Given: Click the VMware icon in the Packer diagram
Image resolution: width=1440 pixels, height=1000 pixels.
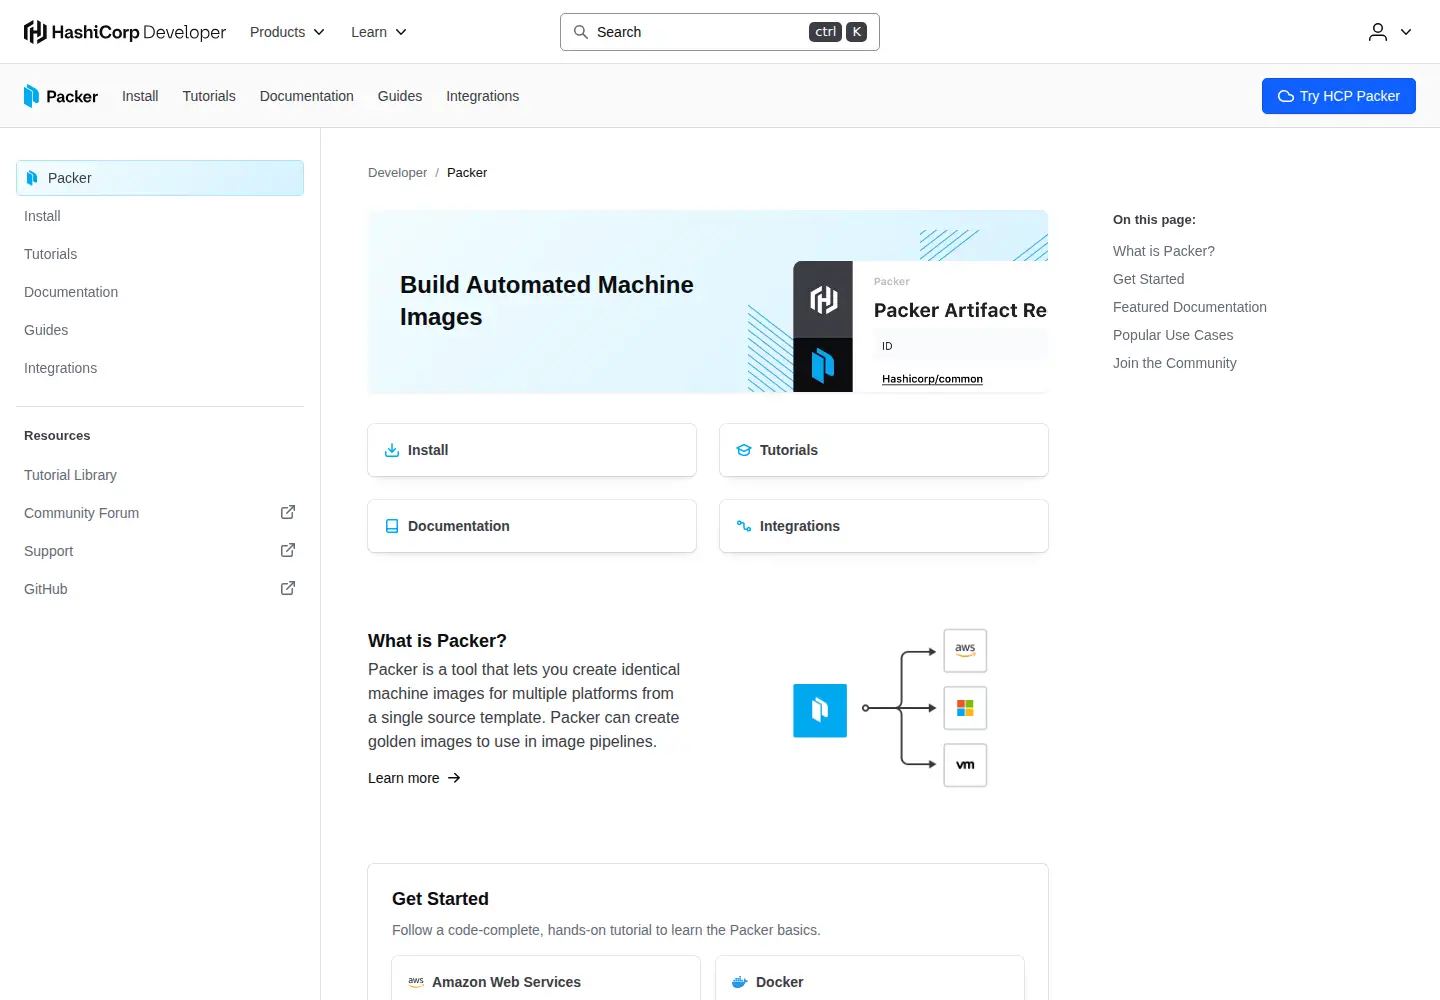Looking at the screenshot, I should [x=965, y=765].
